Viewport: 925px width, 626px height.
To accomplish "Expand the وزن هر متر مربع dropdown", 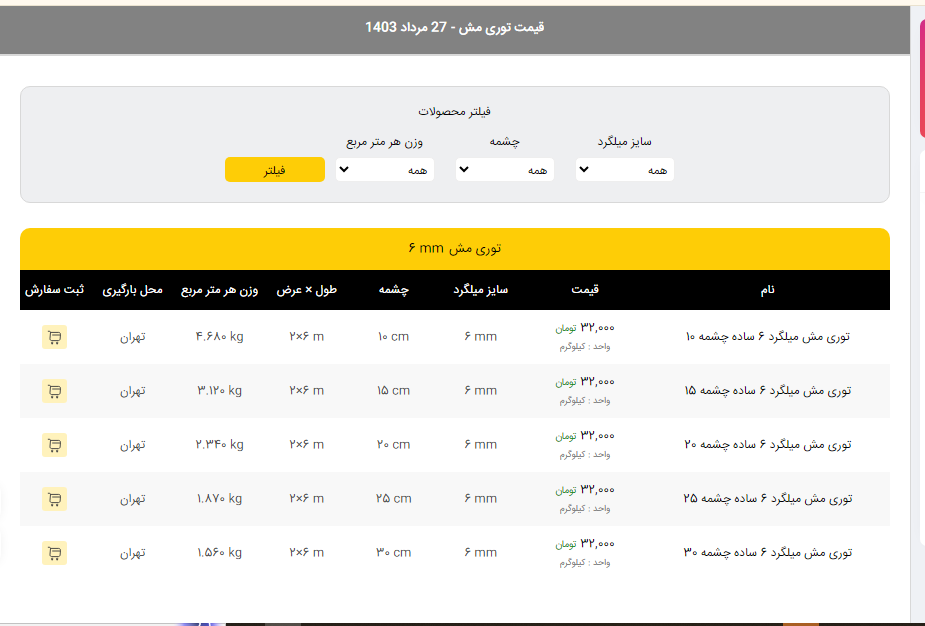I will 385,170.
